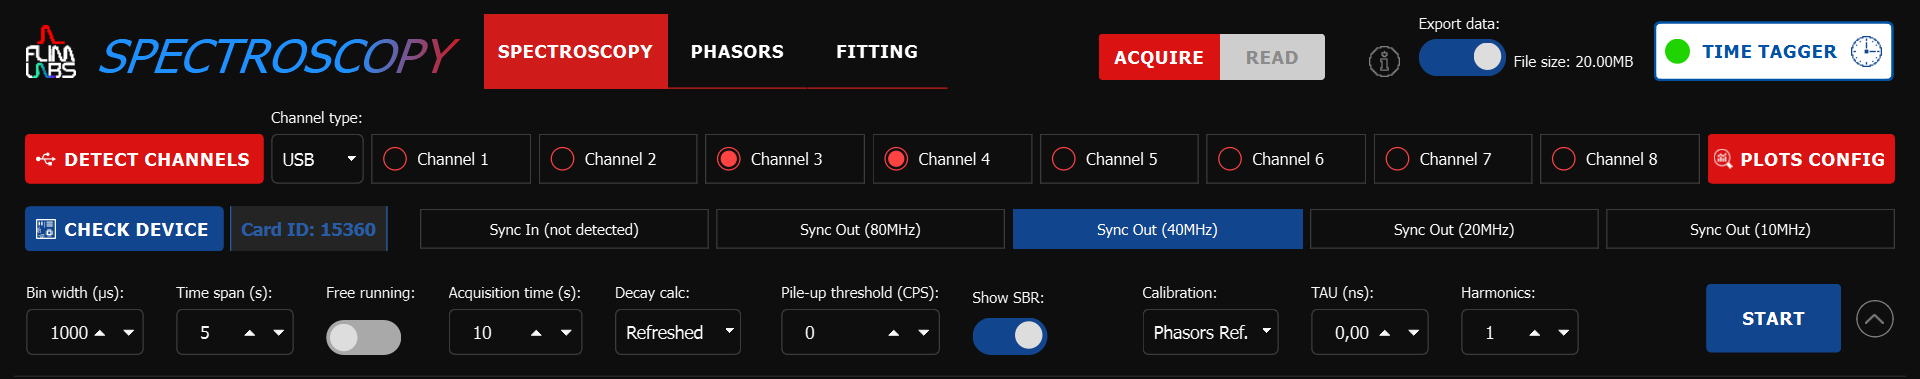Image resolution: width=1920 pixels, height=379 pixels.
Task: Deselect the Channel 3 radio button
Action: click(x=729, y=159)
